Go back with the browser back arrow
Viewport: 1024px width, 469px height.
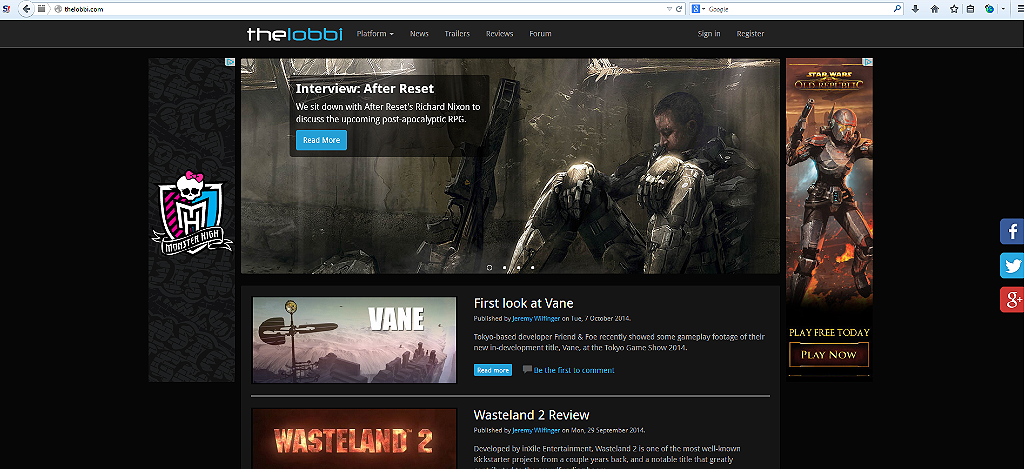click(26, 9)
